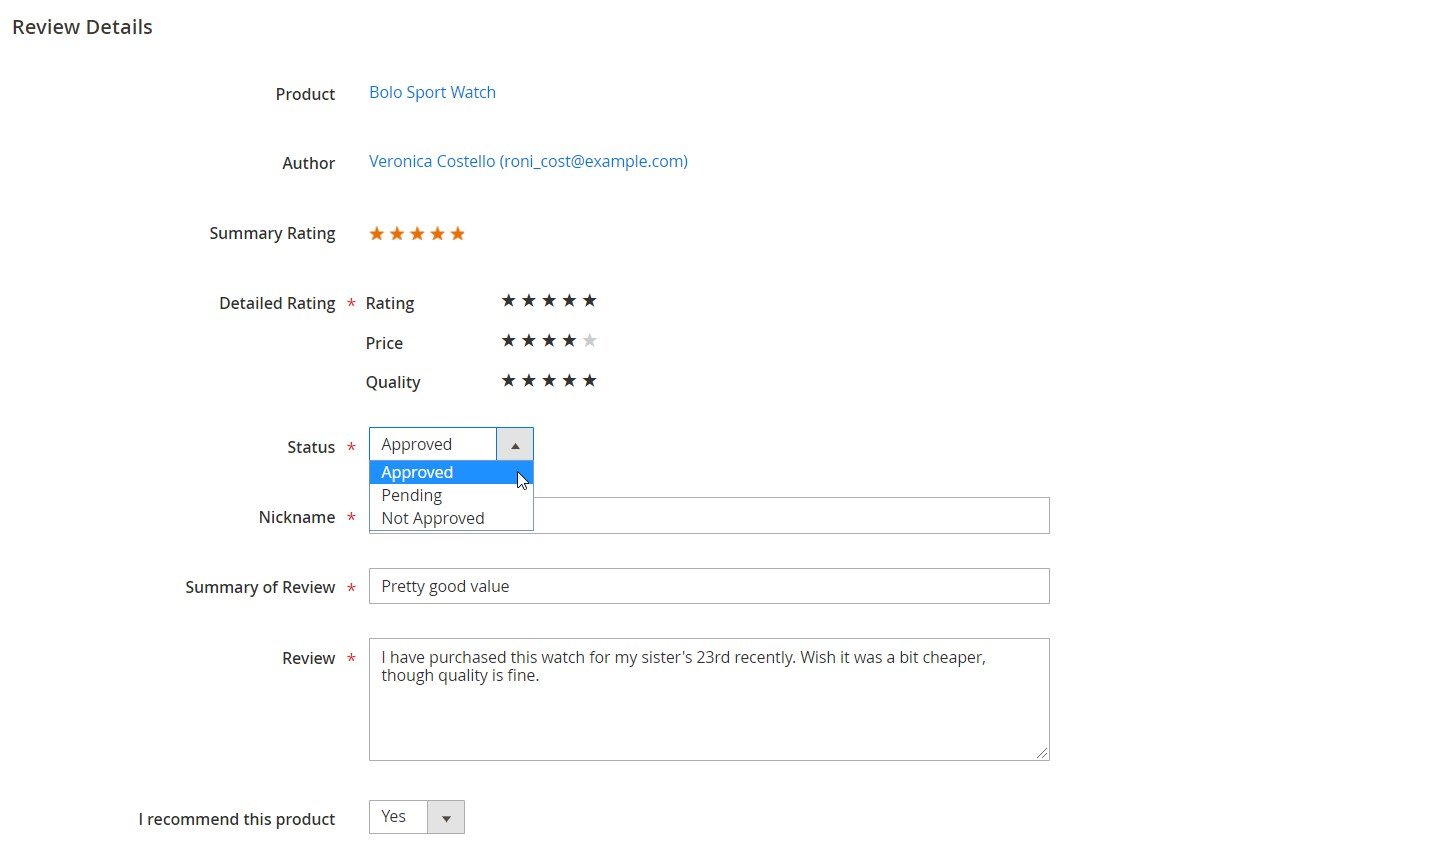
Task: Collapse the Status dropdown via its arrow
Action: [x=515, y=444]
